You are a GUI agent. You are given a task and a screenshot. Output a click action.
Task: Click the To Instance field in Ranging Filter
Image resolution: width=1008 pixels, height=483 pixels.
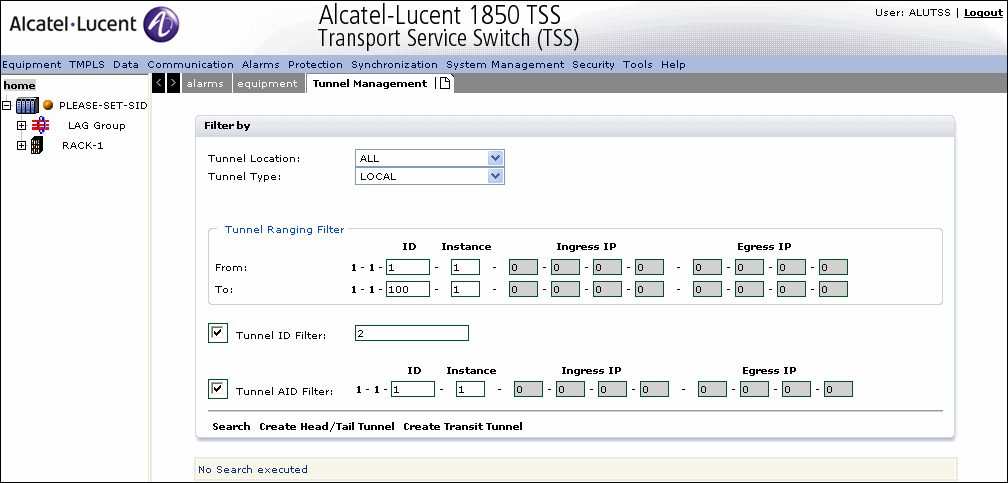click(465, 289)
